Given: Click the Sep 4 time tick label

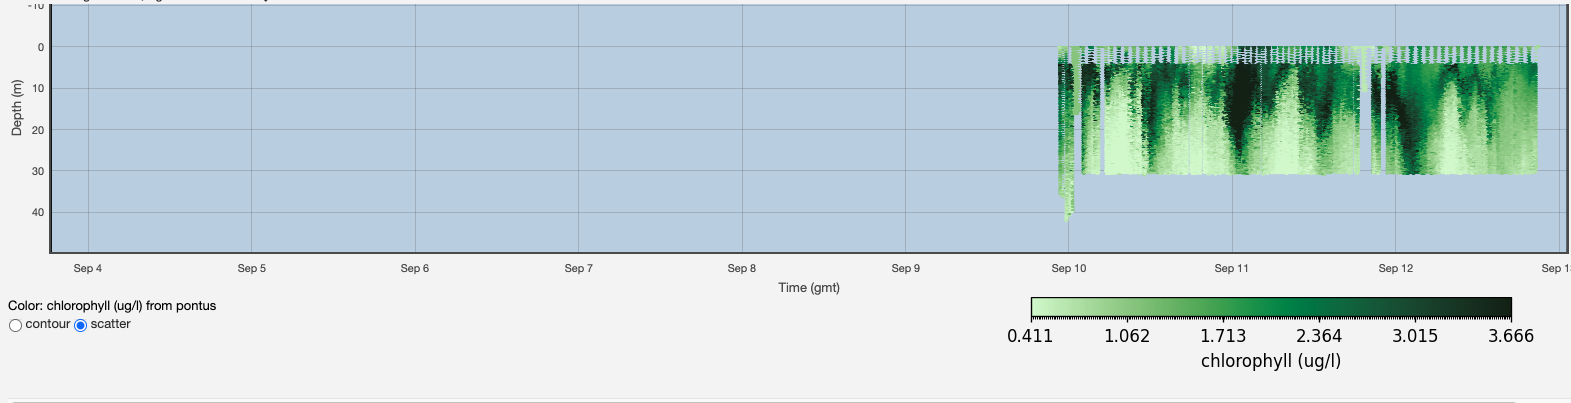Looking at the screenshot, I should [88, 269].
